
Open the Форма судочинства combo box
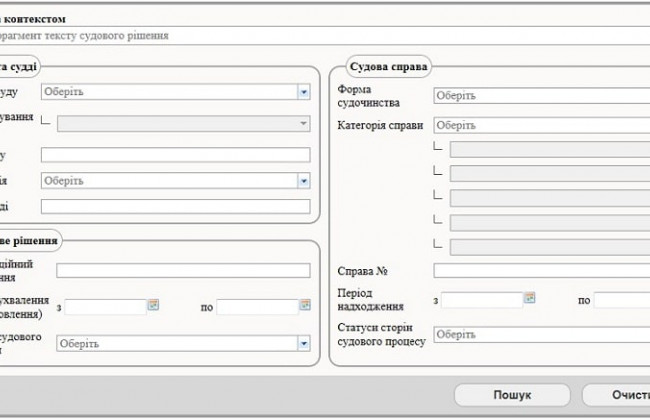click(540, 96)
